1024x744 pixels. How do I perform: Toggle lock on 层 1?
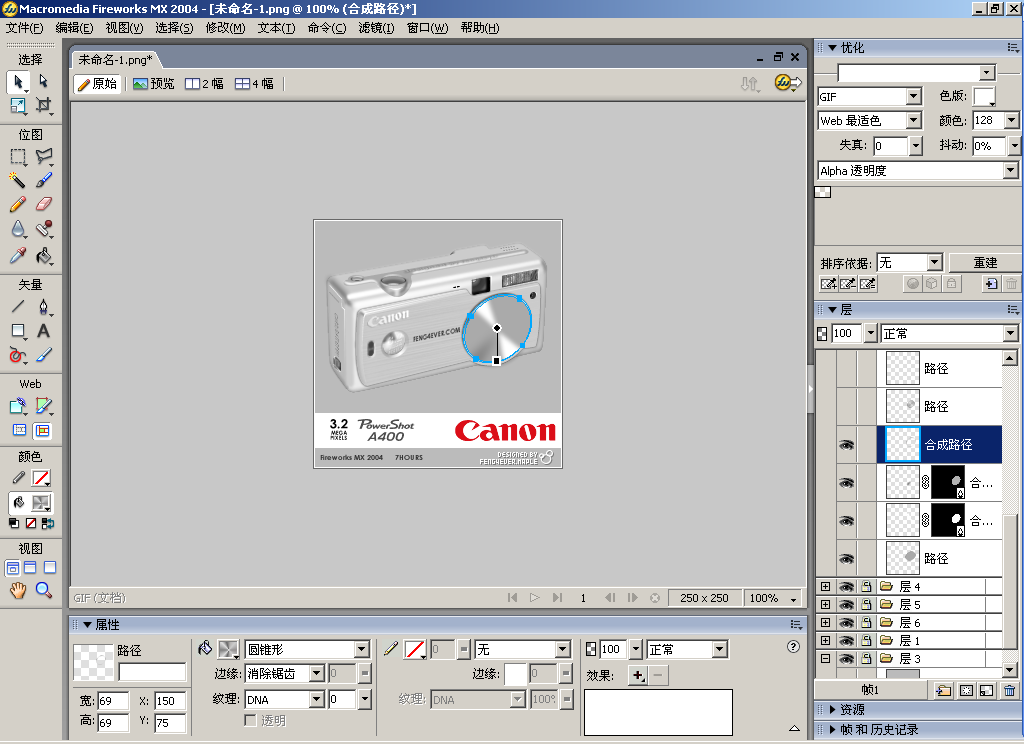[867, 640]
